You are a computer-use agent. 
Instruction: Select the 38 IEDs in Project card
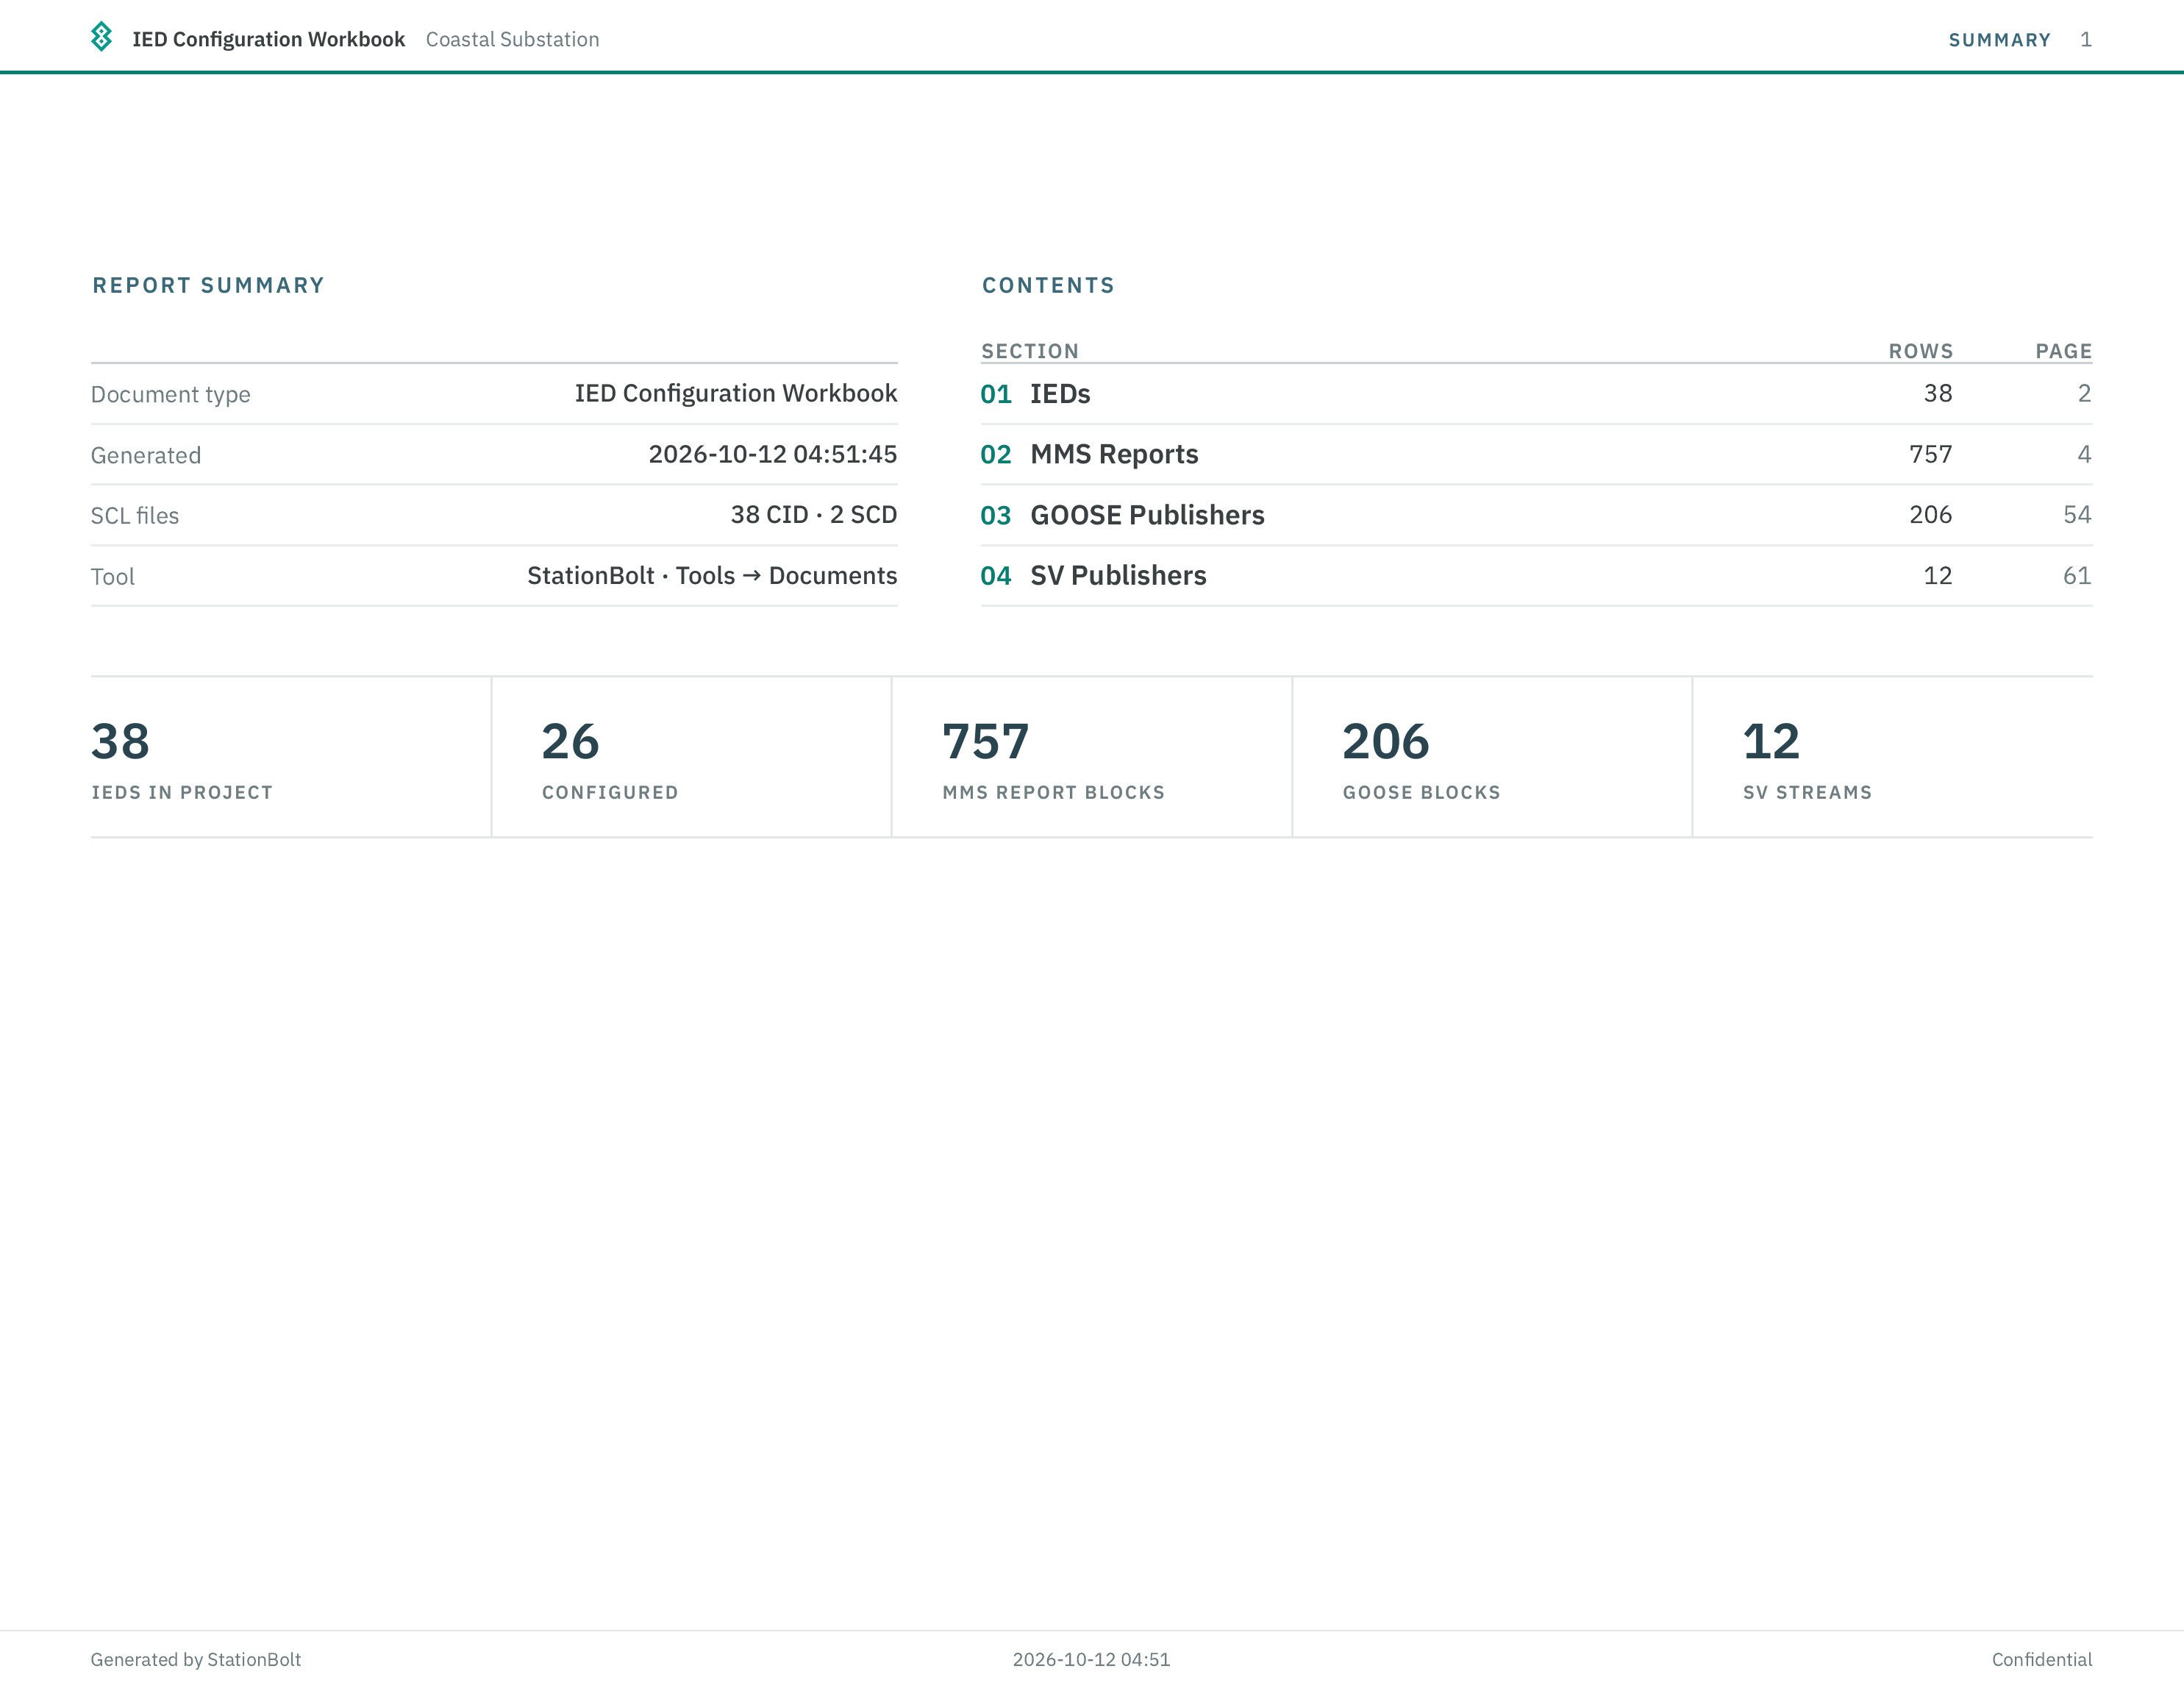click(x=290, y=757)
